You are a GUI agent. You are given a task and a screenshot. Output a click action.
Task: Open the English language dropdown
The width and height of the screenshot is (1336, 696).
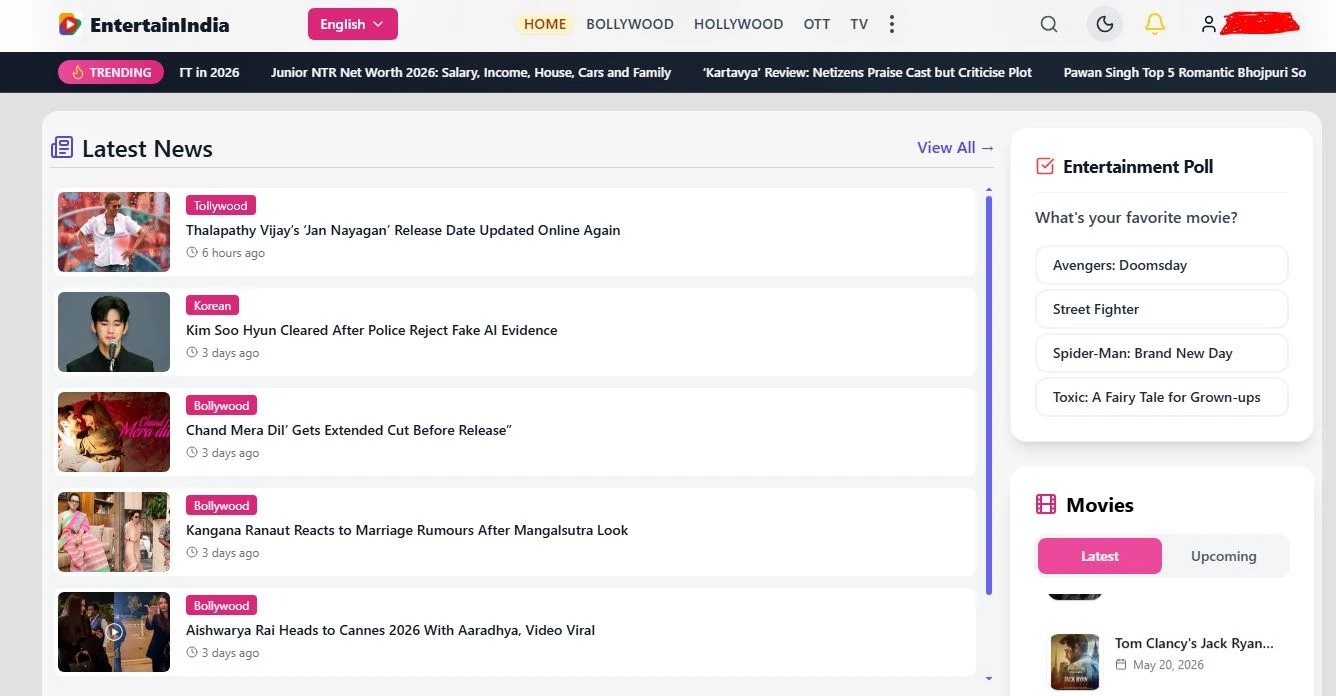(x=353, y=24)
